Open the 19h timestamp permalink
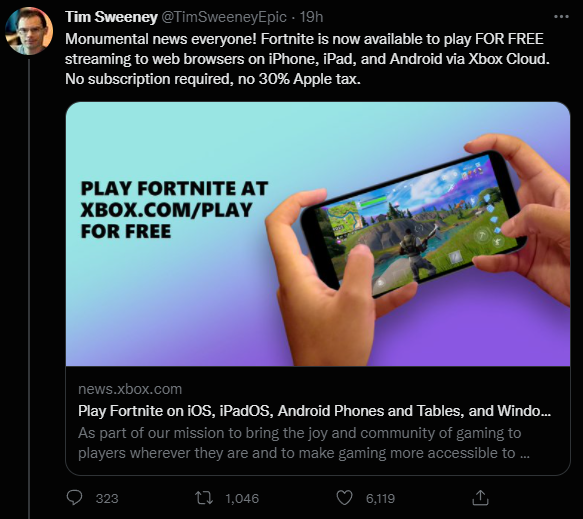583x519 pixels. [311, 17]
